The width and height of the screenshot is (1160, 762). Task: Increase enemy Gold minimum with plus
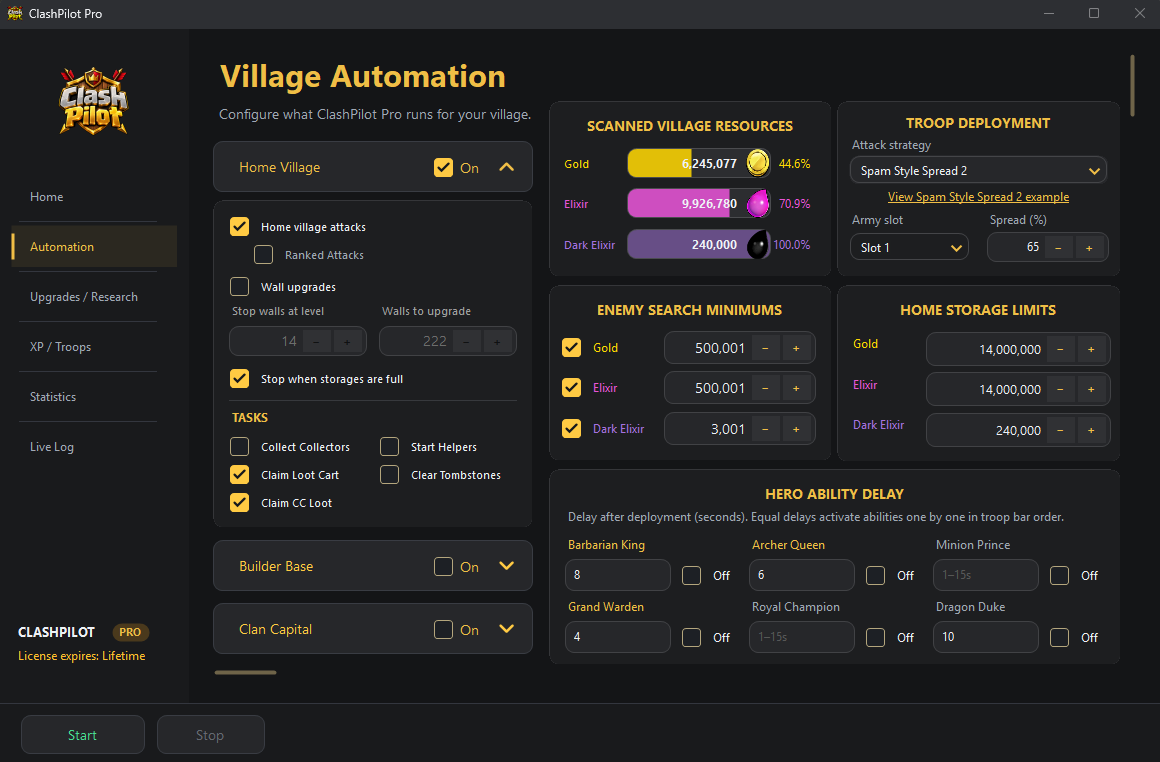tap(796, 348)
